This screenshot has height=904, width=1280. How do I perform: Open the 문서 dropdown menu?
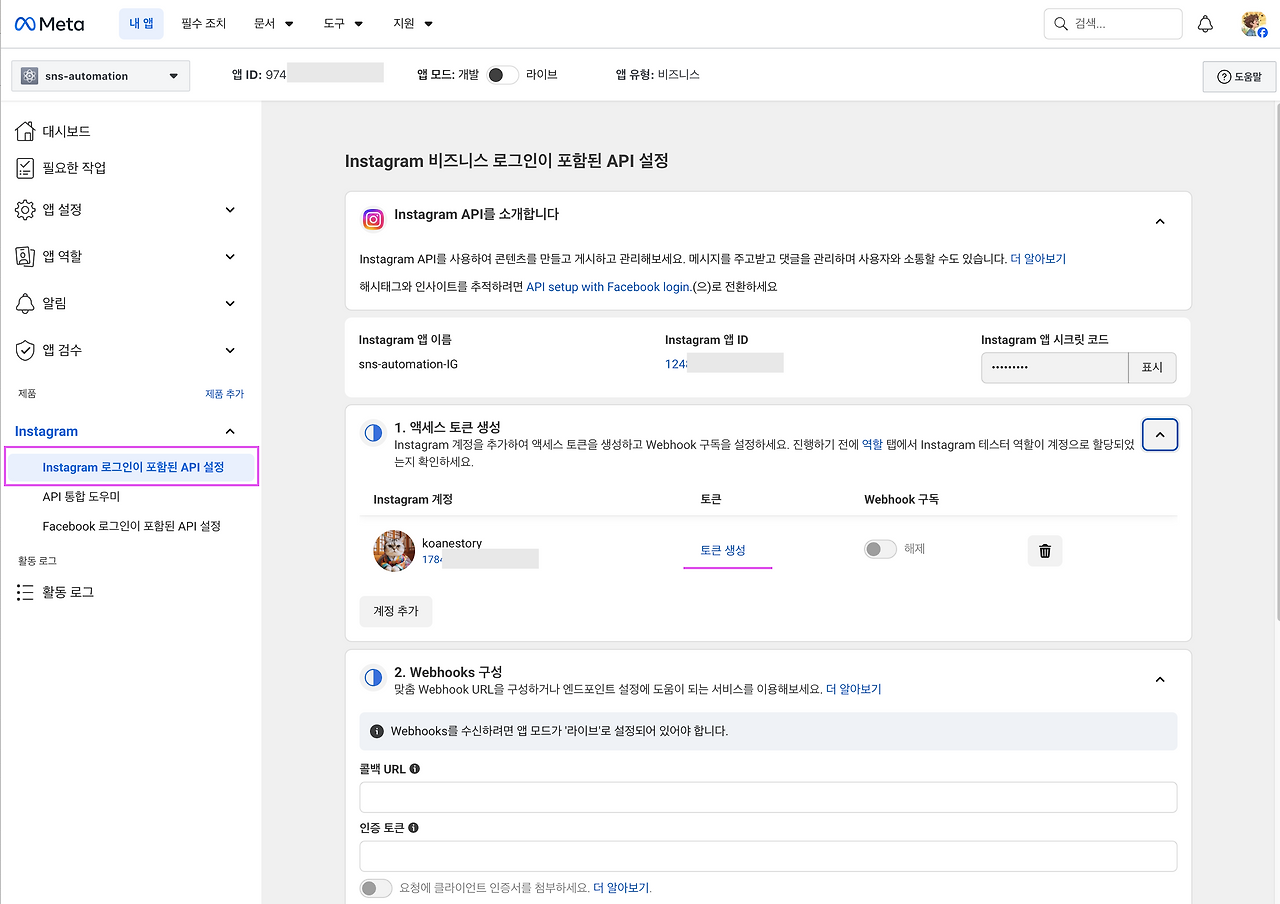tap(274, 23)
